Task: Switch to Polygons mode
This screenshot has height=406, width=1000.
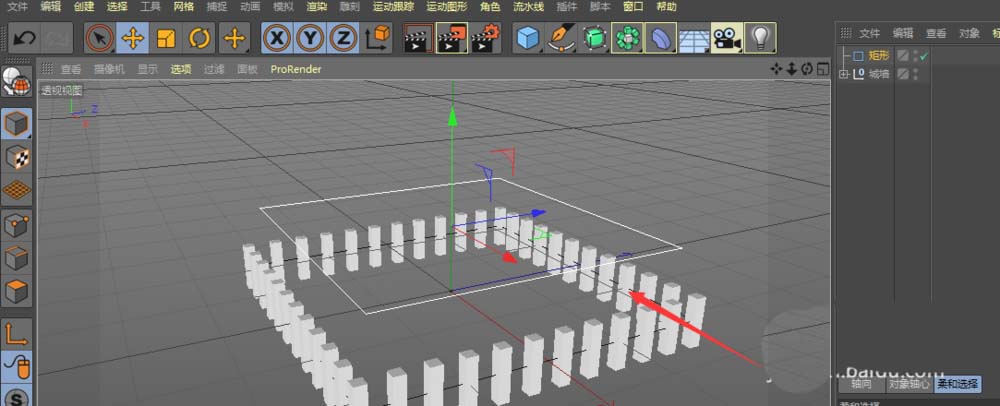Action: (17, 292)
